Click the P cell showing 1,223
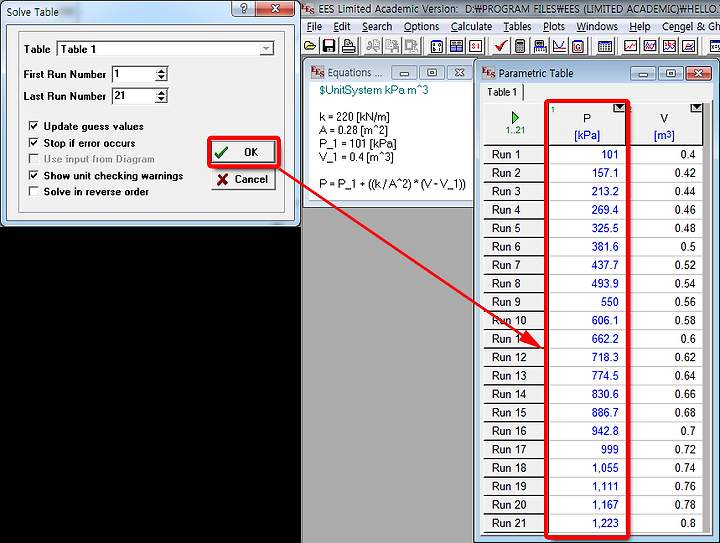 tap(586, 523)
